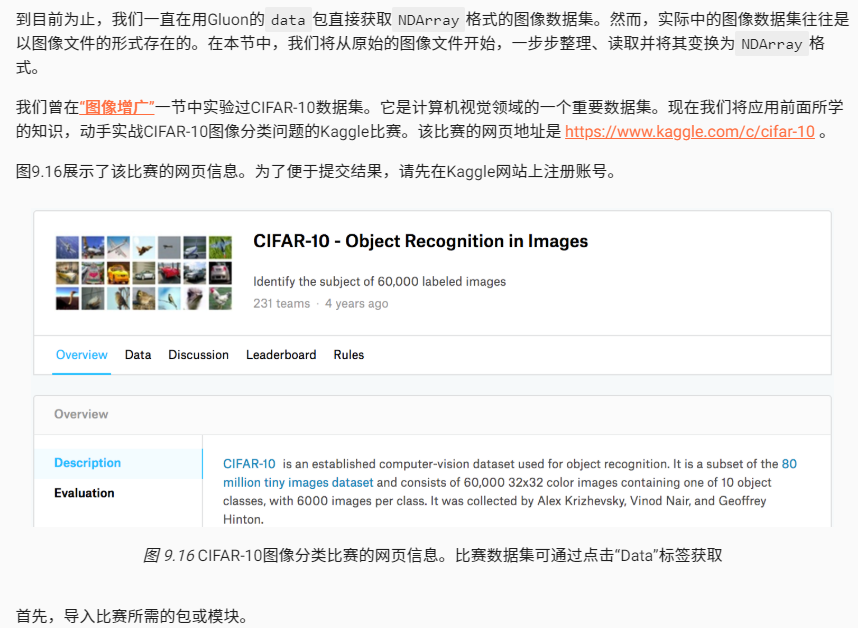Open the Discussion tab
The height and width of the screenshot is (628, 858).
pos(198,354)
